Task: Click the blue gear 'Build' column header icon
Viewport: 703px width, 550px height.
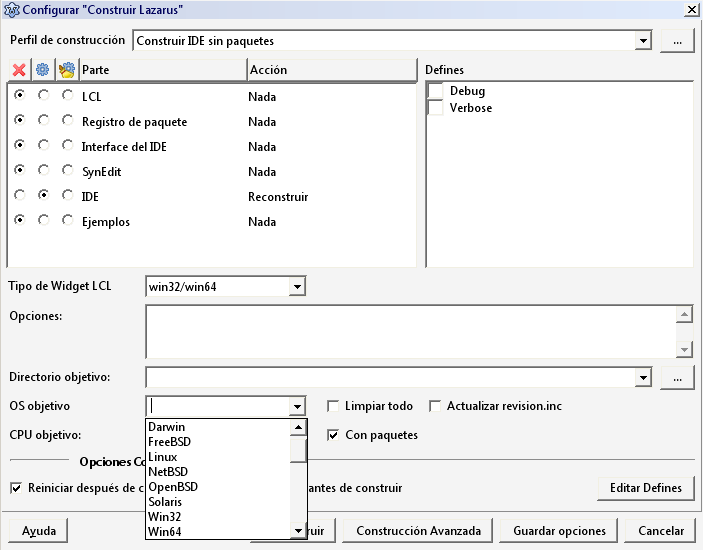Action: tap(43, 70)
